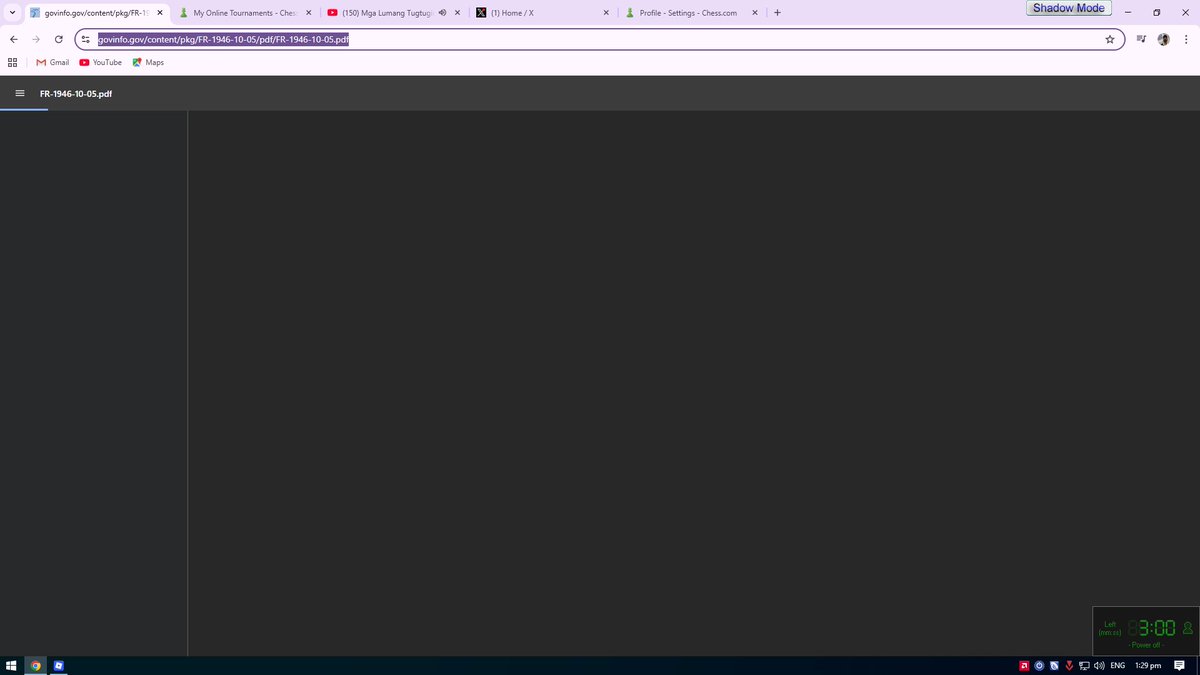
Task: Click the FR-1946-10-05.pdf file title
Action: 76,93
